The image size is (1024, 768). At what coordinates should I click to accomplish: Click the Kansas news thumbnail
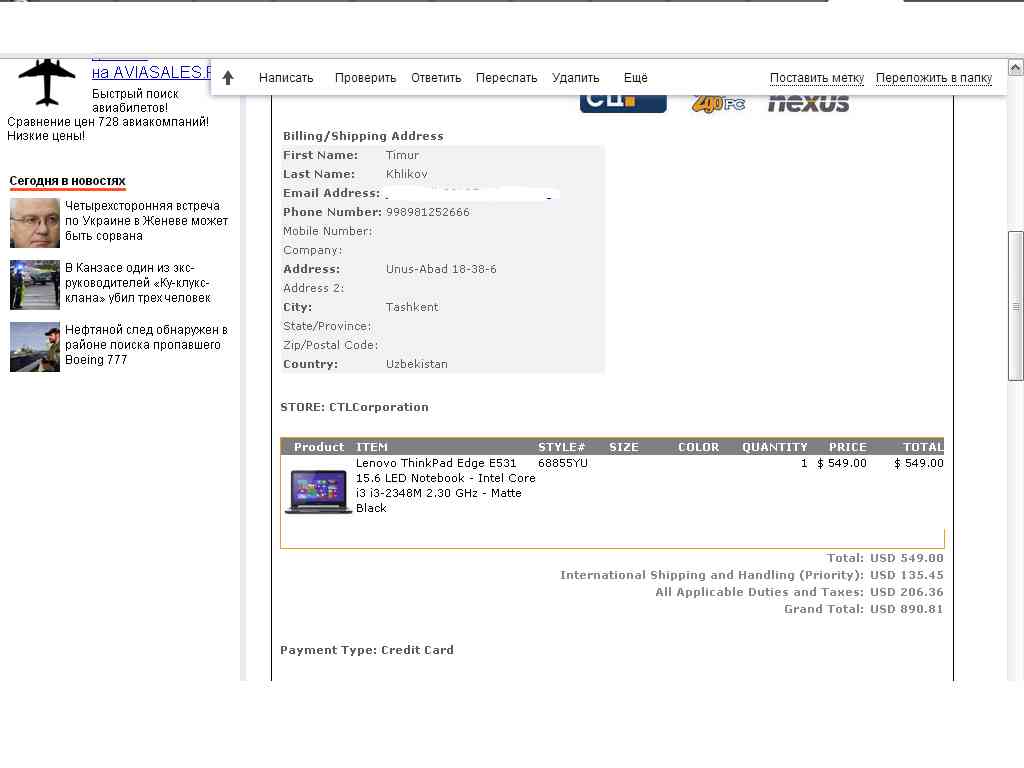(x=35, y=285)
